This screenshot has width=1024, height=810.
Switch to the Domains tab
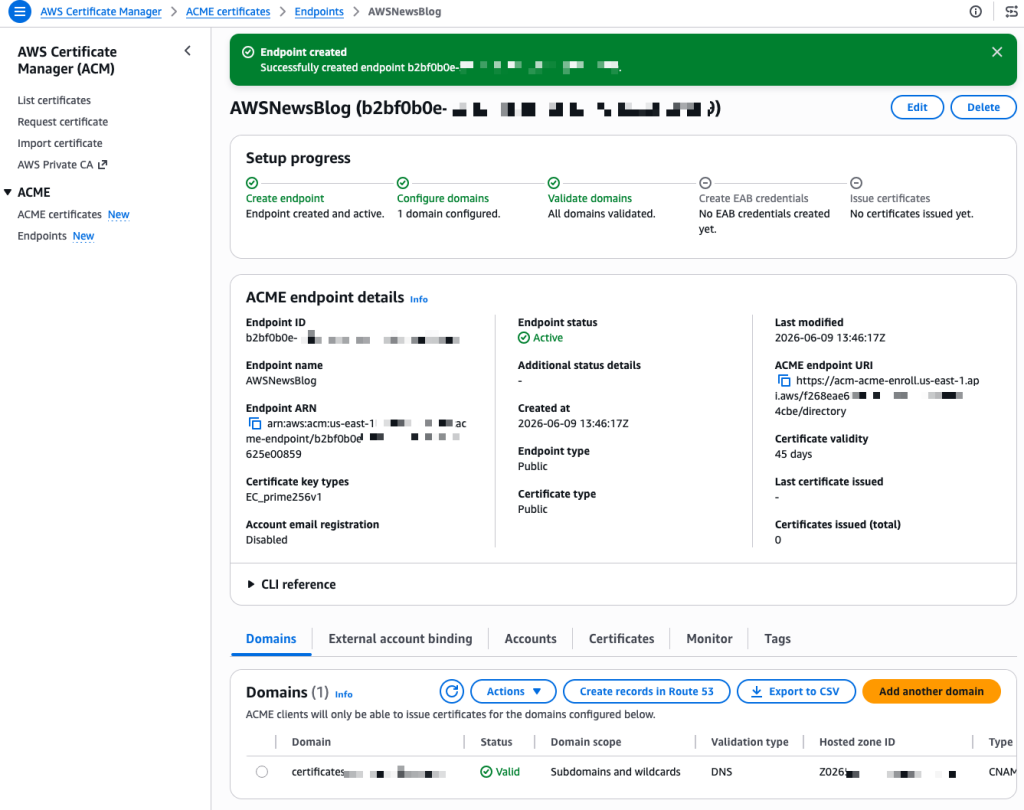pyautogui.click(x=271, y=639)
